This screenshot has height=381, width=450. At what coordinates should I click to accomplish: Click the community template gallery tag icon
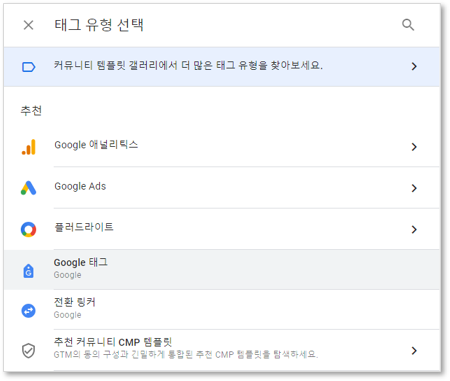click(29, 67)
